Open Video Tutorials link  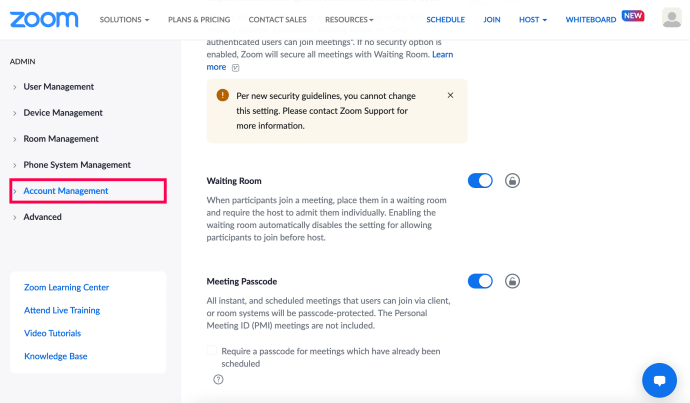52,333
